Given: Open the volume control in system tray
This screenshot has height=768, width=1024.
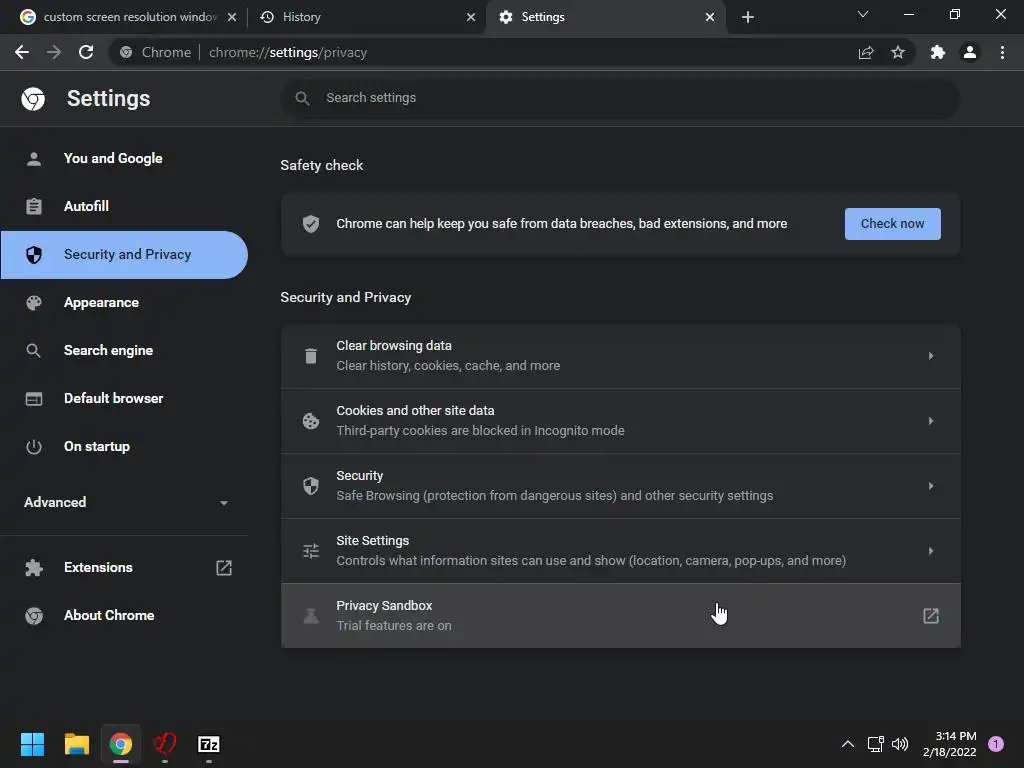Looking at the screenshot, I should point(900,744).
